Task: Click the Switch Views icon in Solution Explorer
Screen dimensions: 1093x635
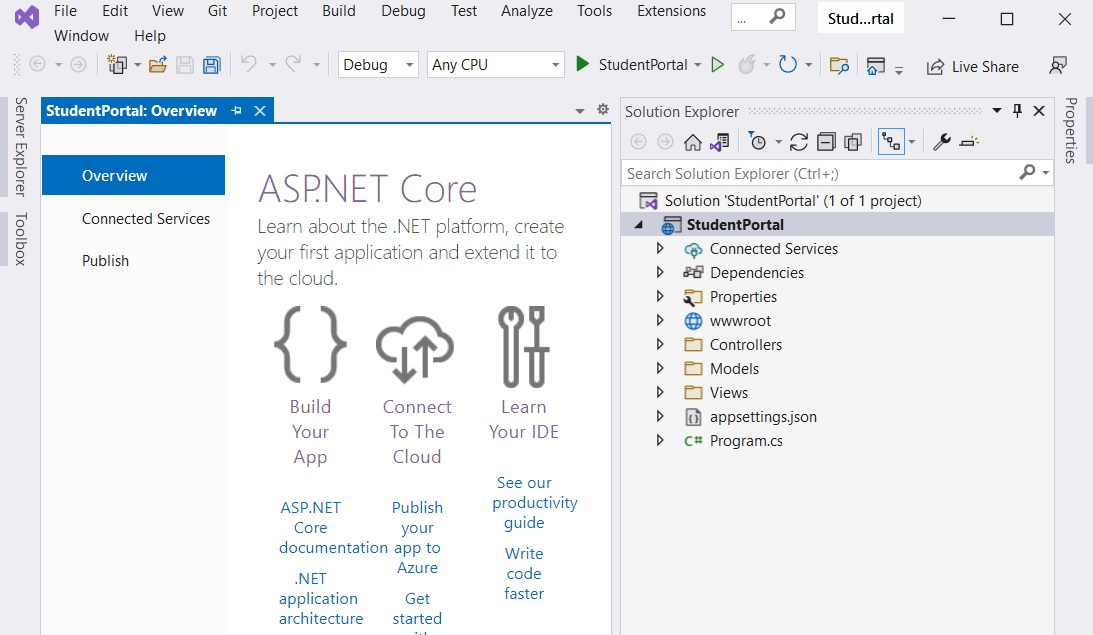Action: pyautogui.click(x=719, y=142)
